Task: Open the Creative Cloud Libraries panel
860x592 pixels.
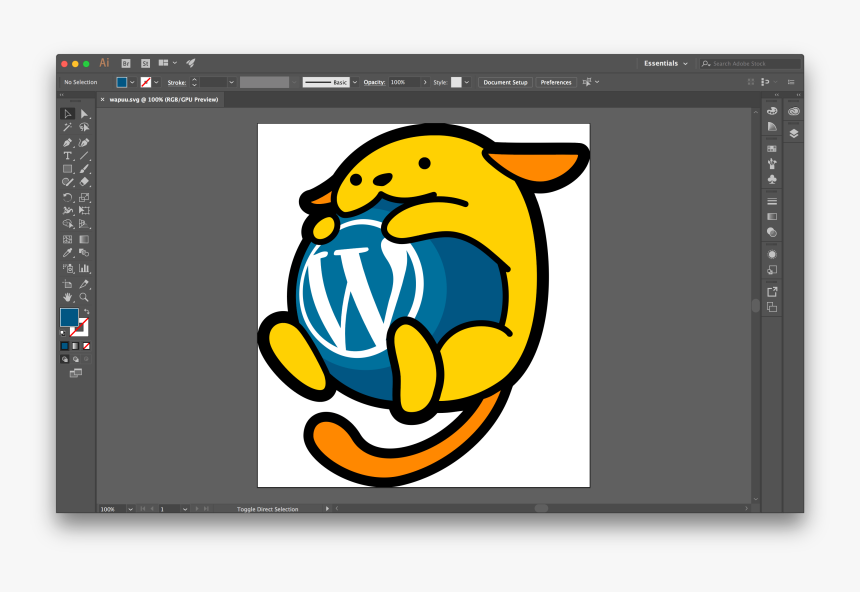Action: coord(794,111)
